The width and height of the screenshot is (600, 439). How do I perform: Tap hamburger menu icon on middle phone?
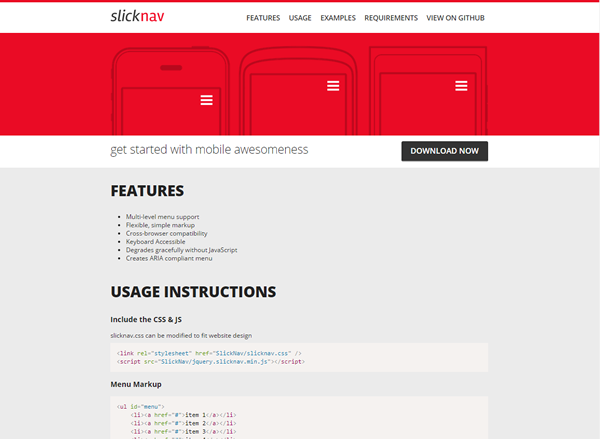(333, 86)
